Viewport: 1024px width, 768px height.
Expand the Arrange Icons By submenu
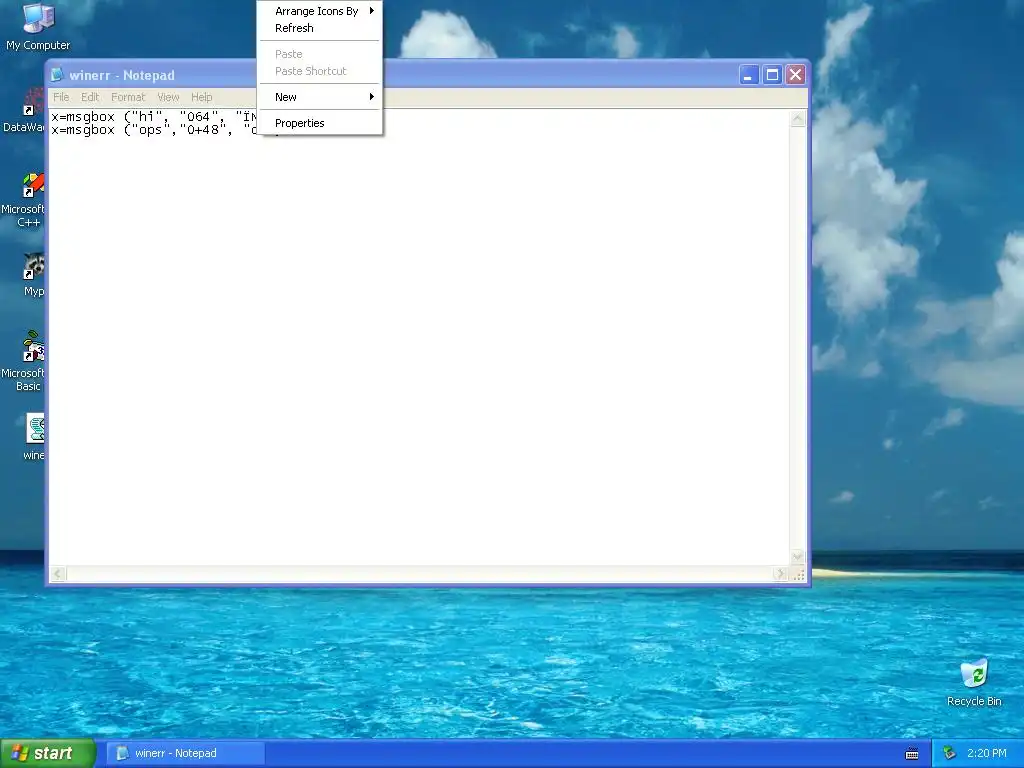pos(320,11)
